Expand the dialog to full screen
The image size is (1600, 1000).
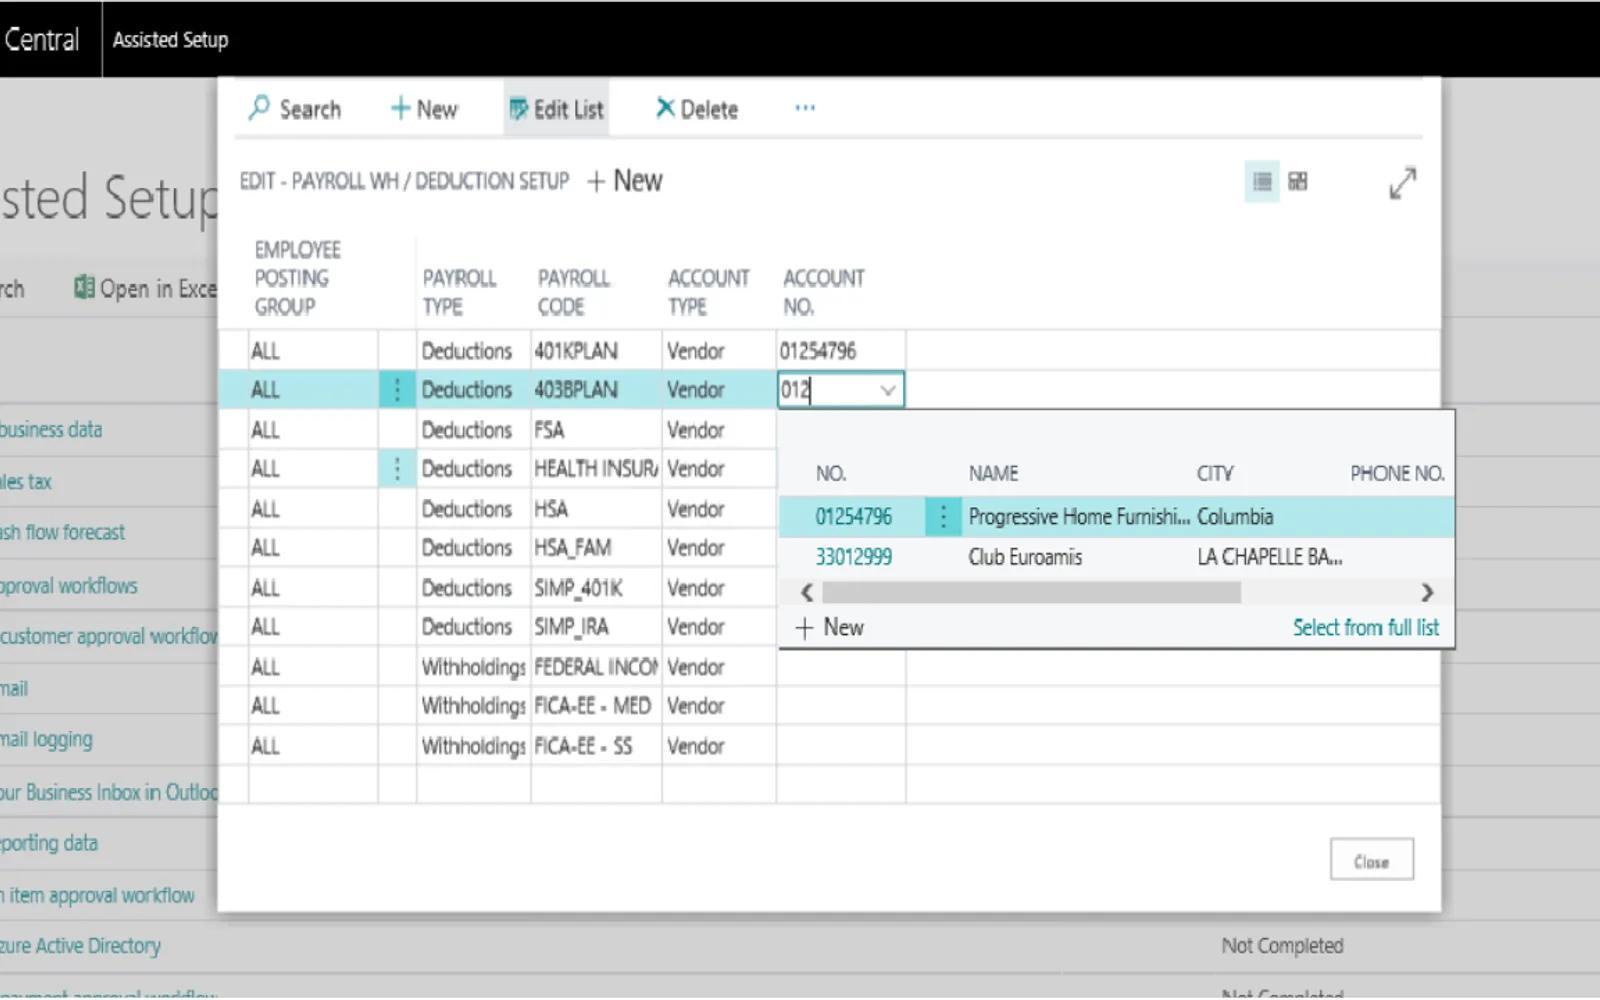(1403, 182)
